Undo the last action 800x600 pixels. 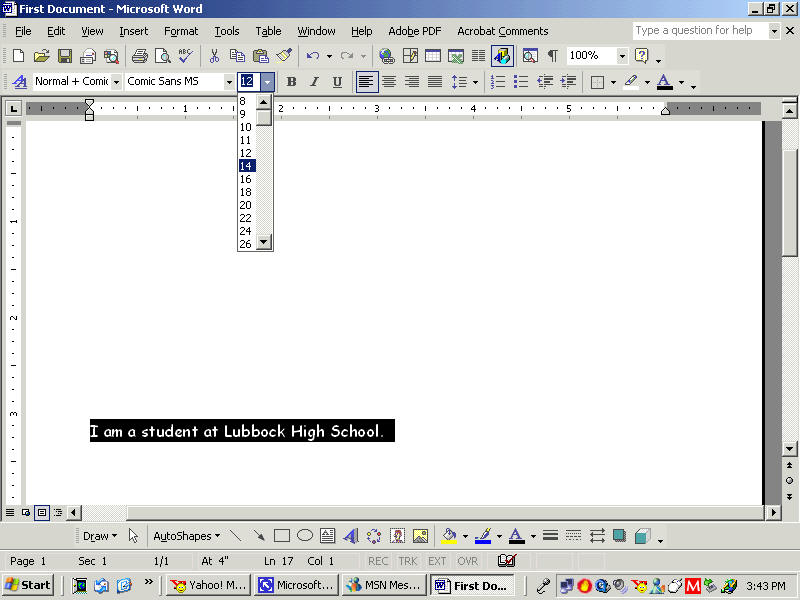tap(313, 56)
